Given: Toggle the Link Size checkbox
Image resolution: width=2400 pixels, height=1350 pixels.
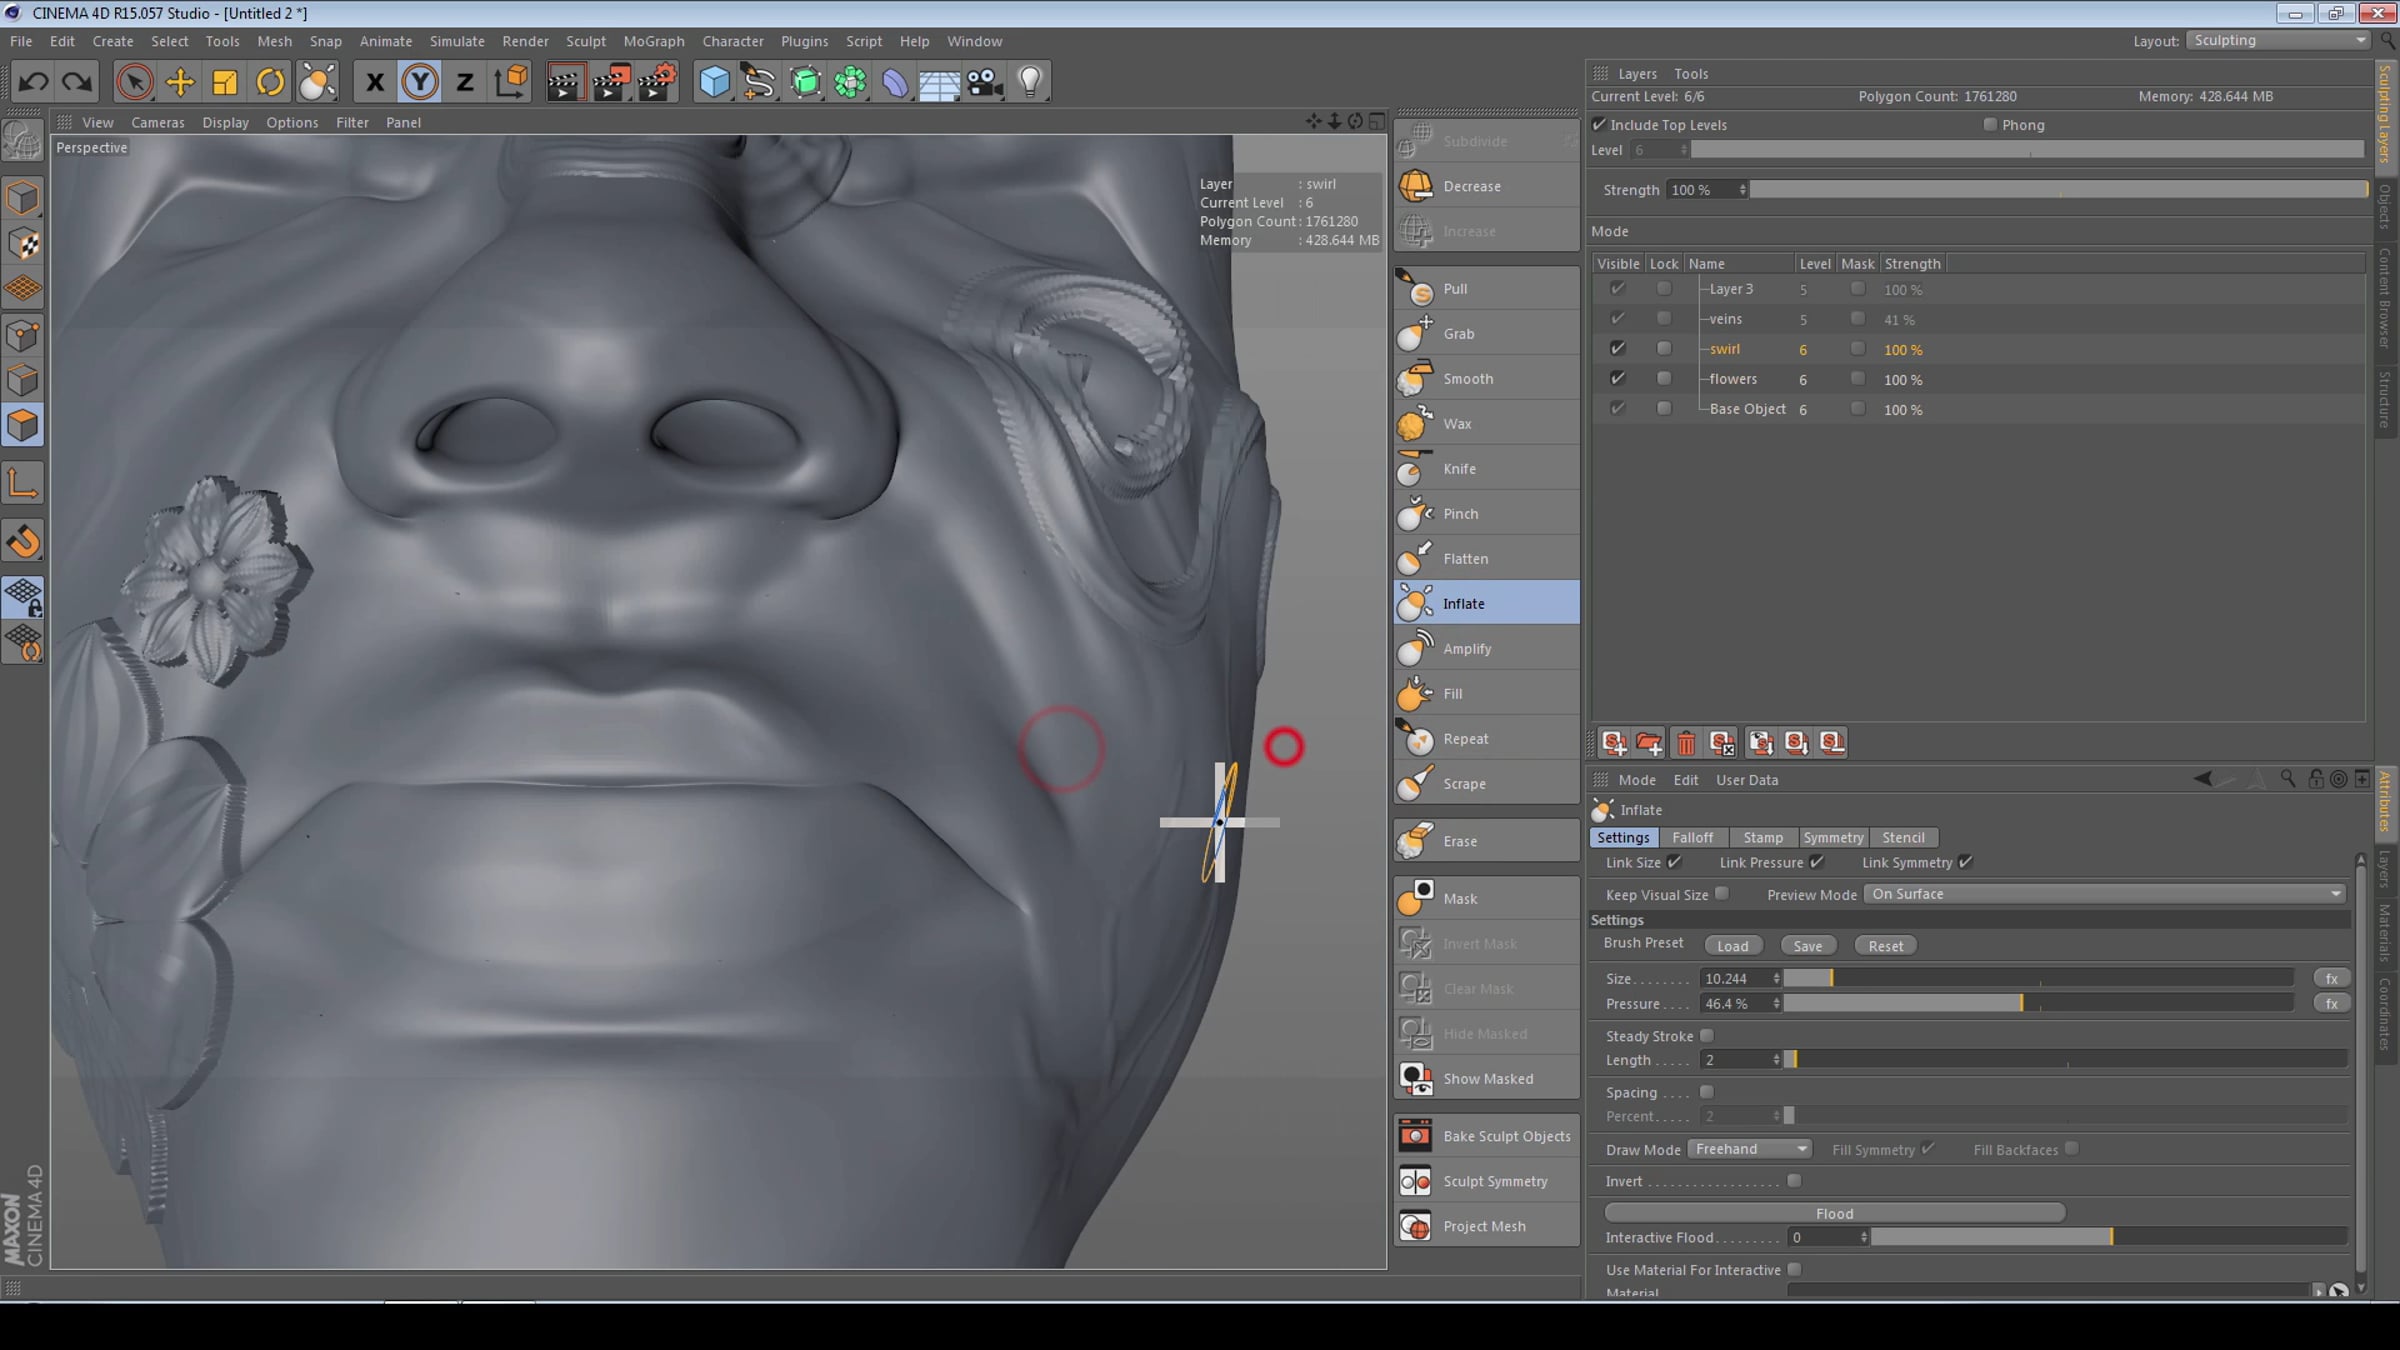Looking at the screenshot, I should [x=1675, y=863].
